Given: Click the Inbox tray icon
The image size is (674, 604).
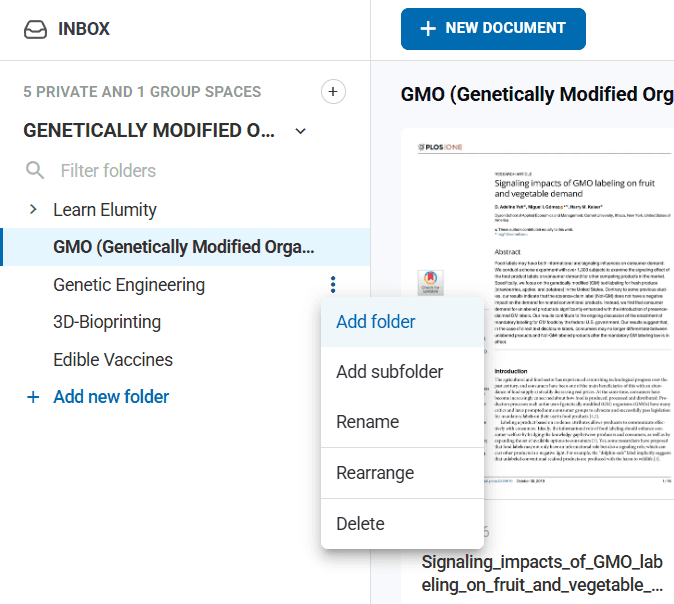Looking at the screenshot, I should click(x=35, y=29).
